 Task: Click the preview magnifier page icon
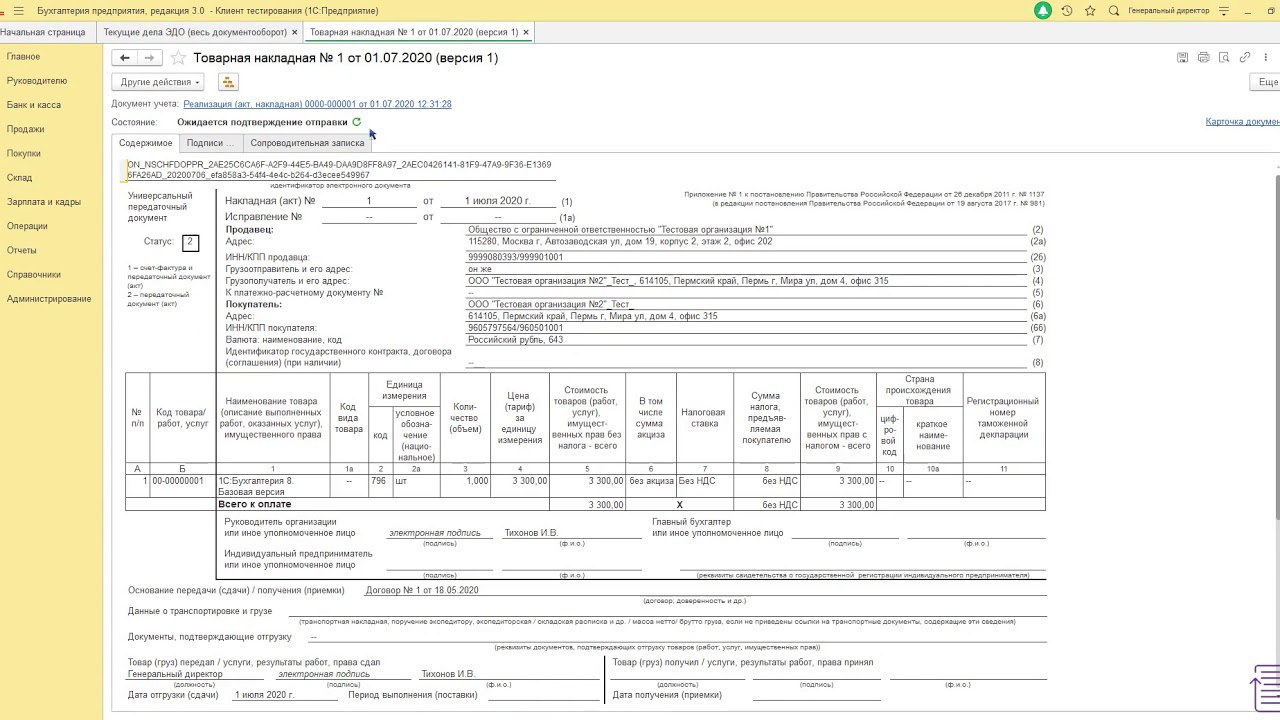[1225, 58]
